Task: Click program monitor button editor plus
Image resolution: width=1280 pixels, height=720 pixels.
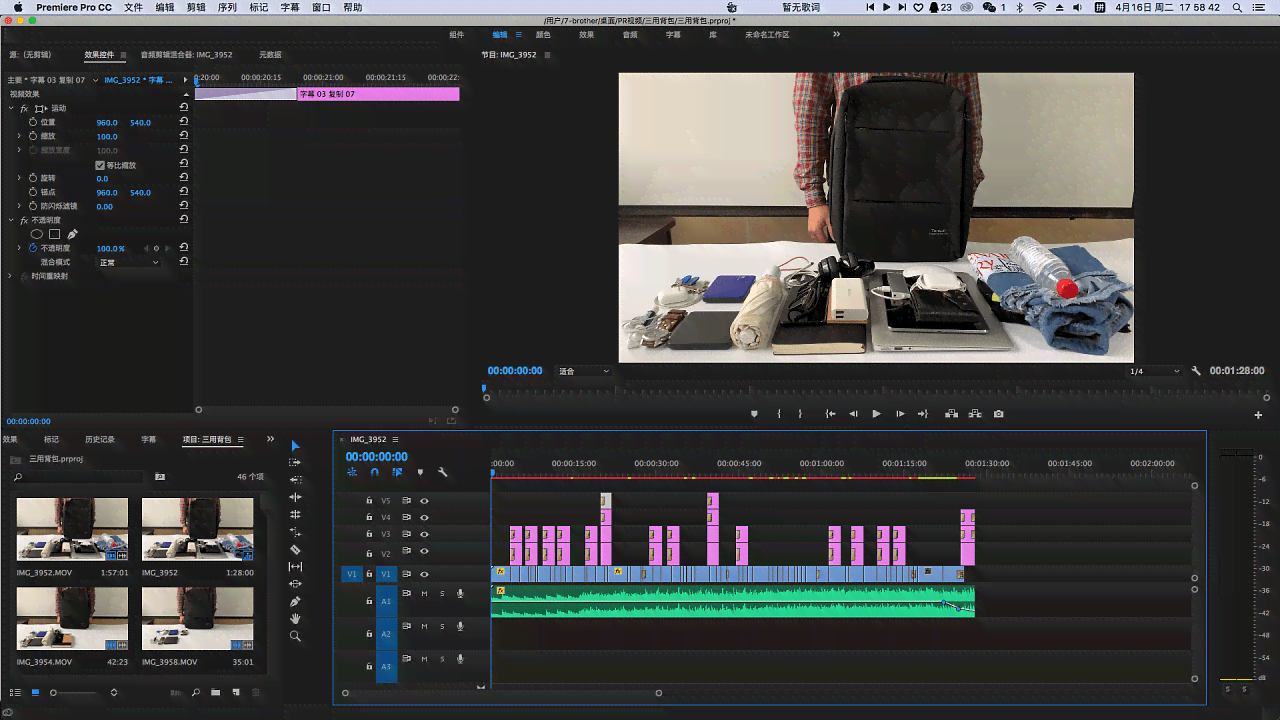Action: pyautogui.click(x=1258, y=415)
